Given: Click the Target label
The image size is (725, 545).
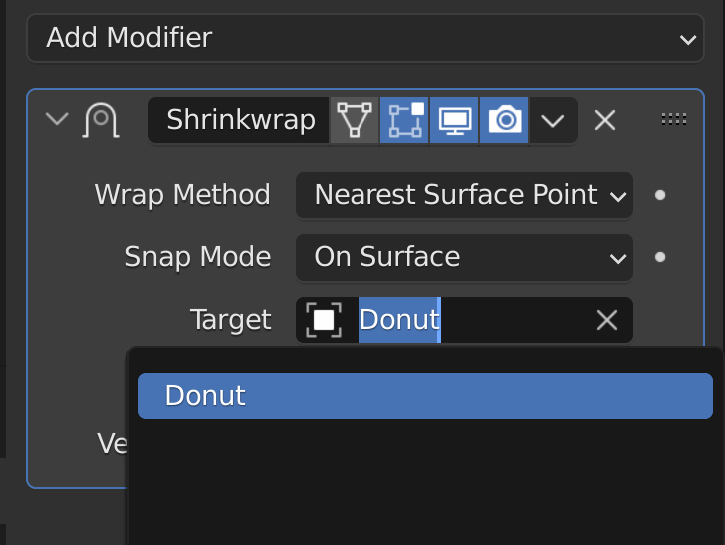Looking at the screenshot, I should (231, 320).
